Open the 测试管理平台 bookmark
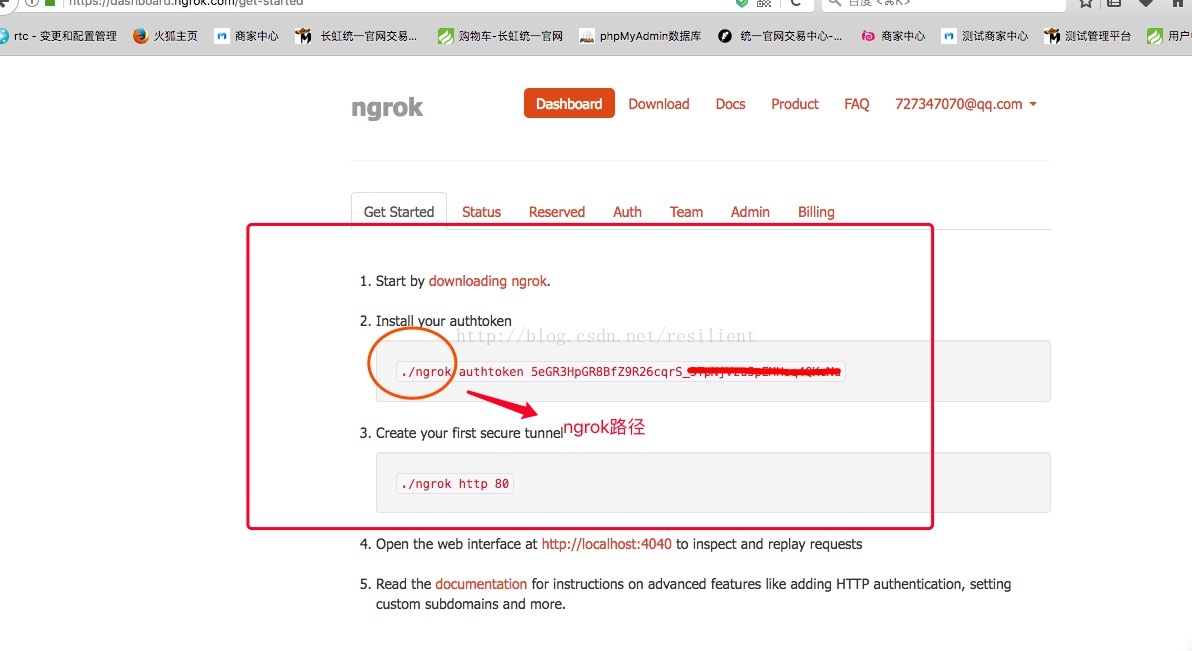This screenshot has height=651, width=1192. 1088,36
